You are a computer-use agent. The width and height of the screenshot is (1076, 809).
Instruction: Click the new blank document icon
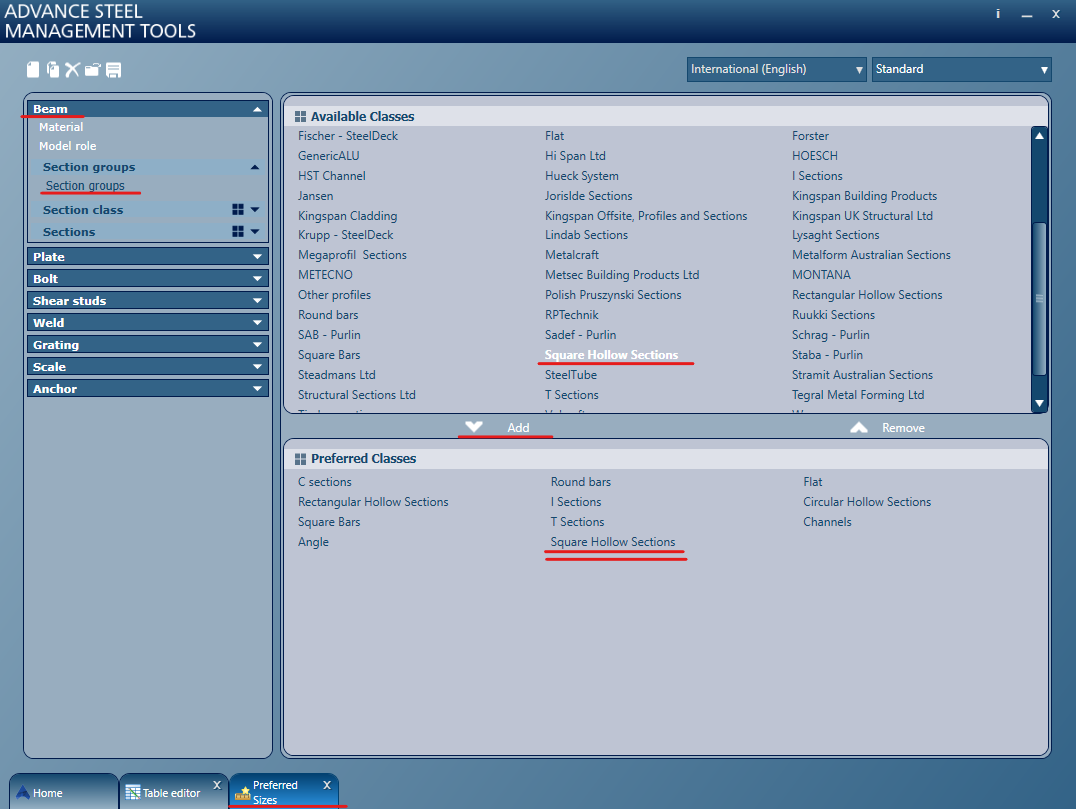(33, 69)
